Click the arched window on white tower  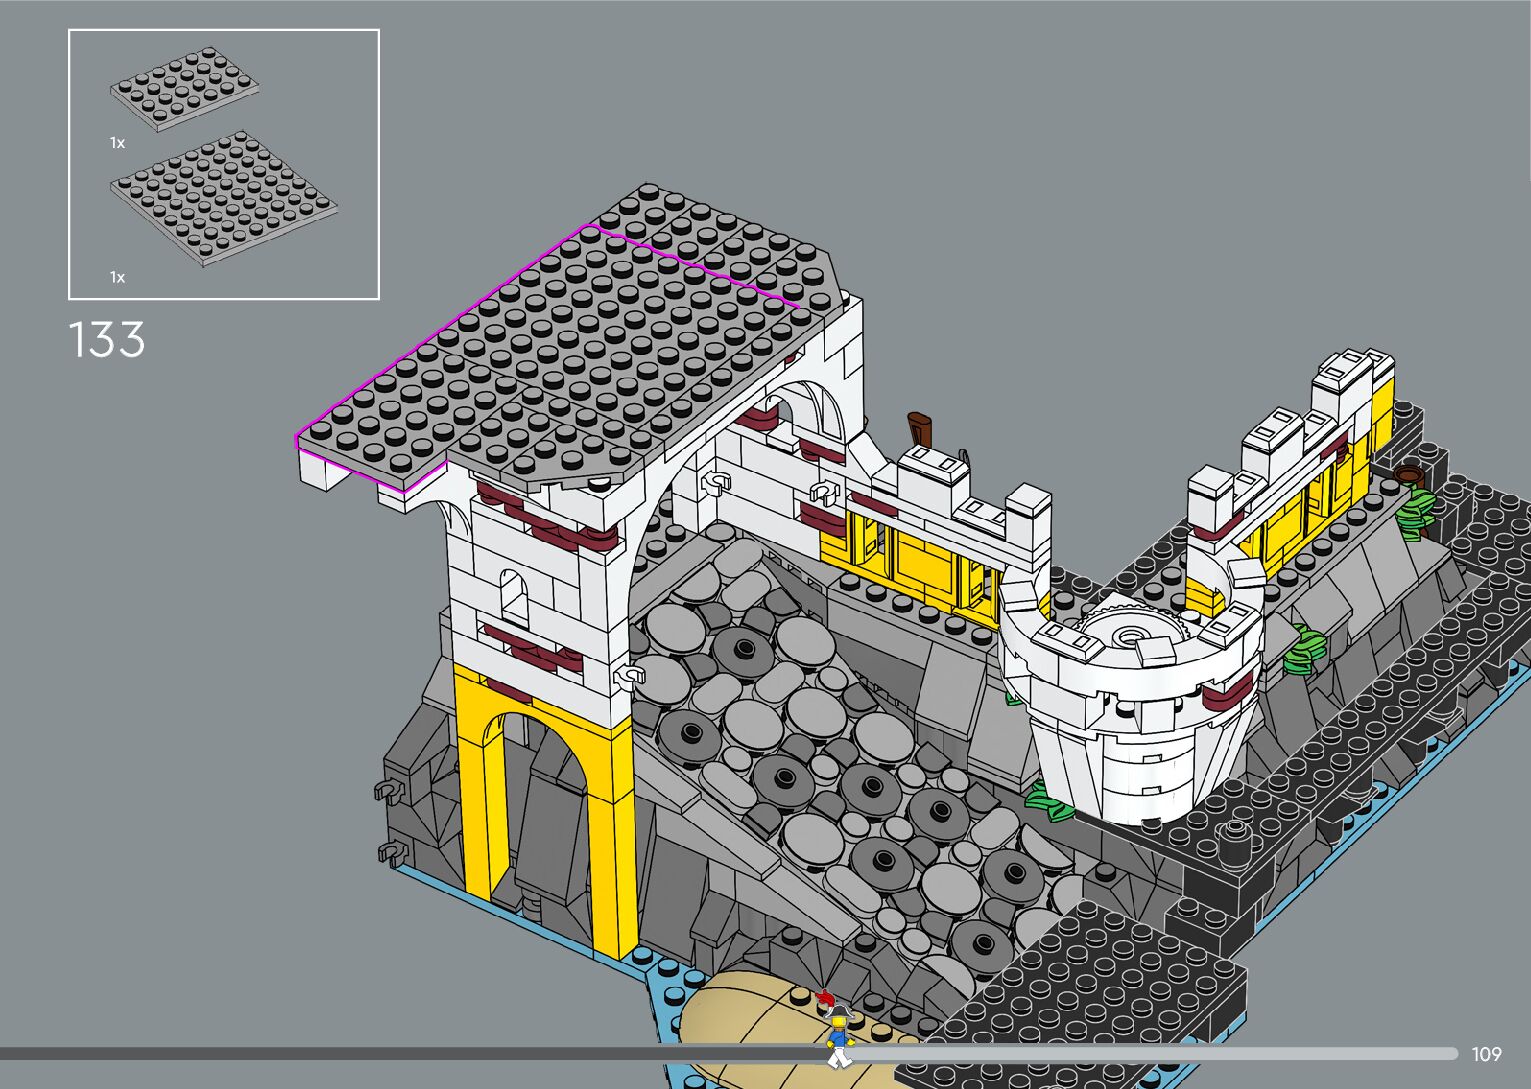click(x=513, y=594)
